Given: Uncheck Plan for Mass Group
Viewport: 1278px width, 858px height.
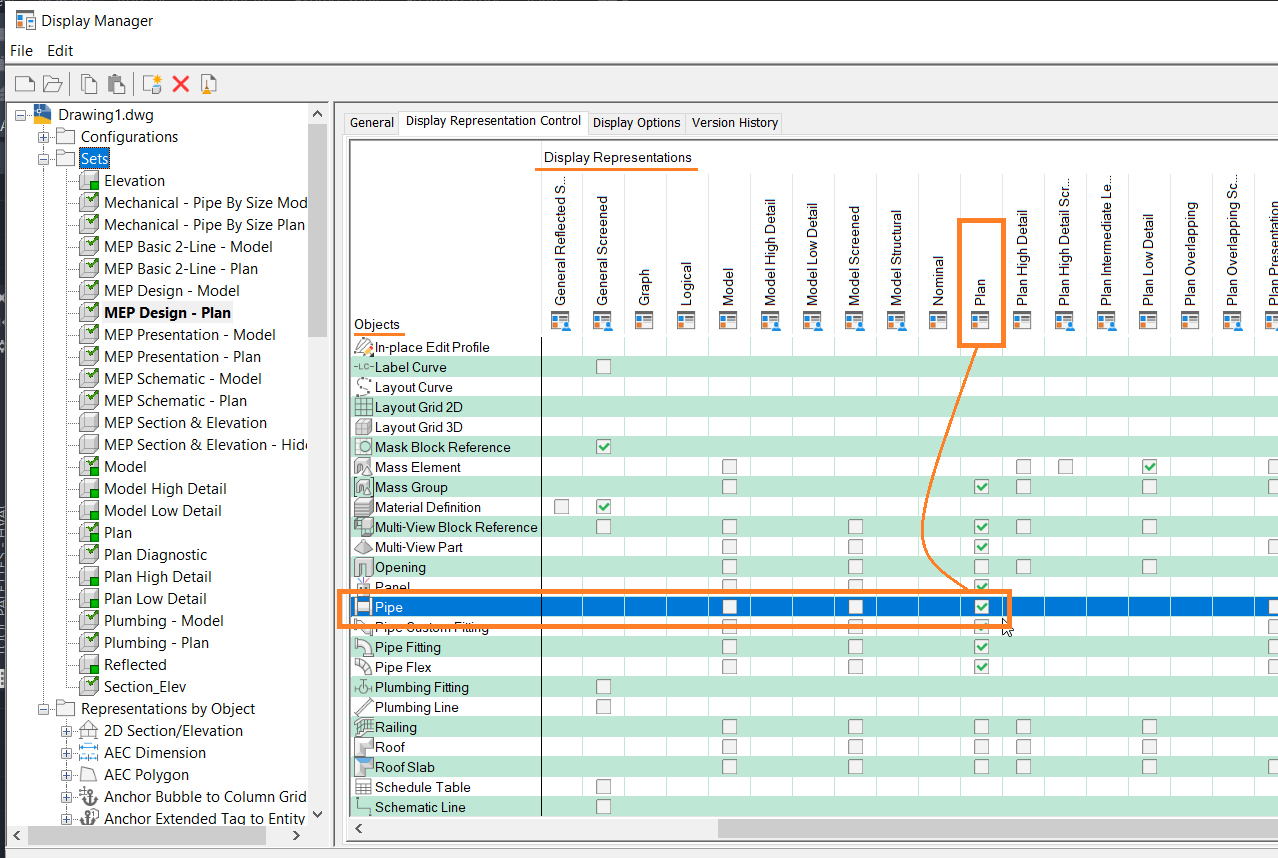Looking at the screenshot, I should pos(981,487).
